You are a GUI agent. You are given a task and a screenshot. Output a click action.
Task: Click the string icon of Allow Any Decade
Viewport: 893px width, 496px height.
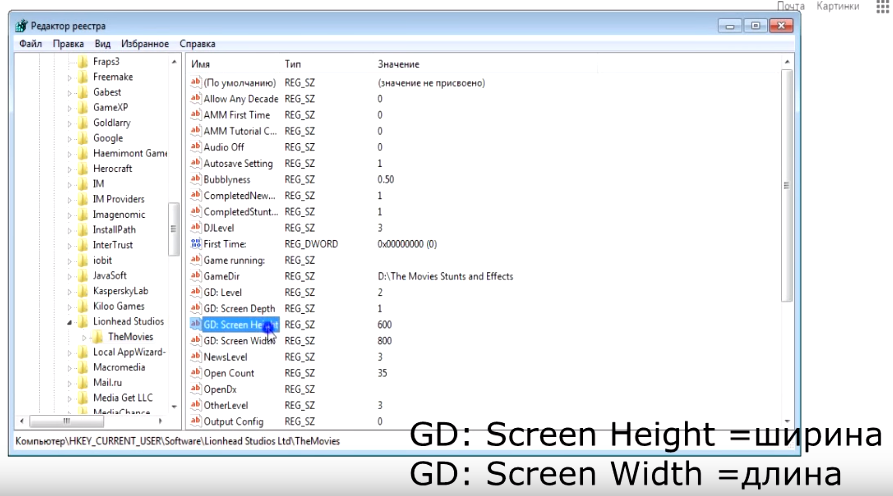pos(196,99)
